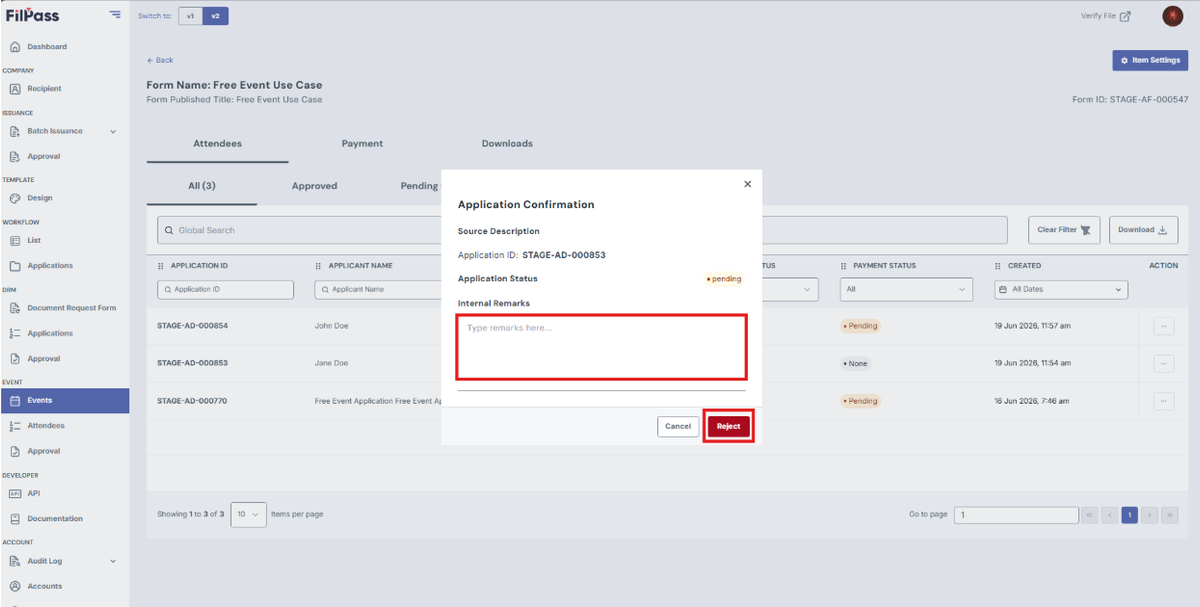Screen dimensions: 1200x607
Task: Click the DRM Approval icon
Action: (x=15, y=359)
